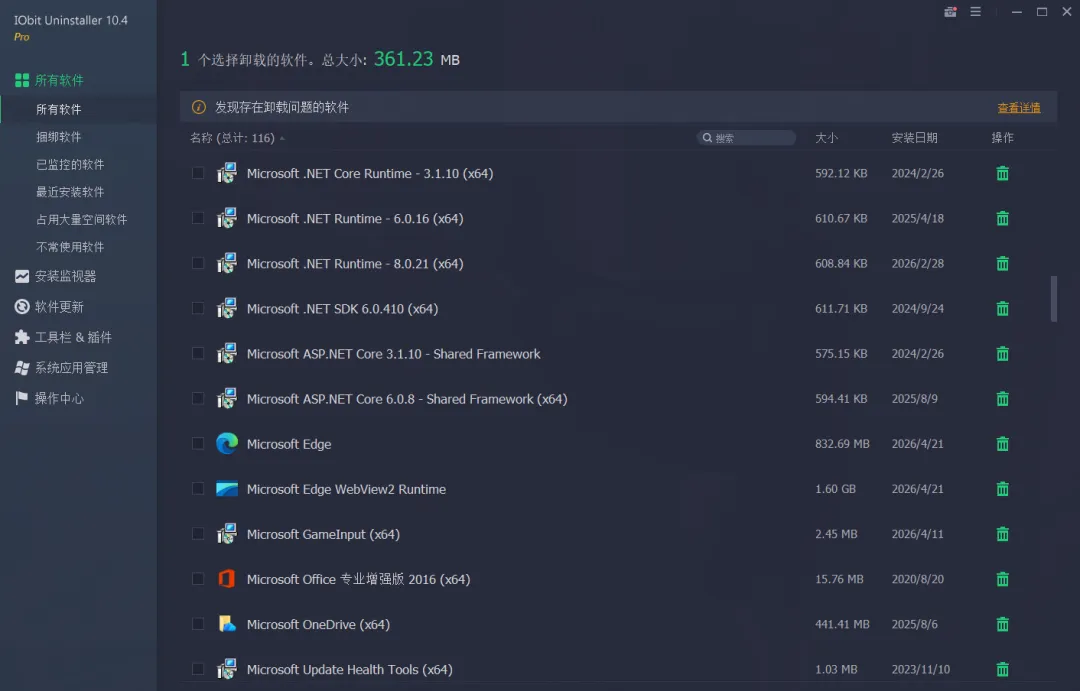Click trash icon for Microsoft OneDrive (x64)
The width and height of the screenshot is (1080, 691).
tap(1002, 625)
